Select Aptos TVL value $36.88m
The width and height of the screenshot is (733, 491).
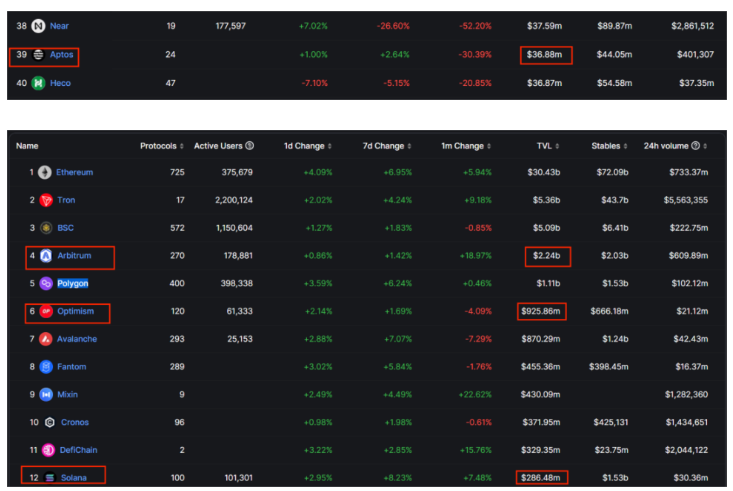pyautogui.click(x=545, y=55)
